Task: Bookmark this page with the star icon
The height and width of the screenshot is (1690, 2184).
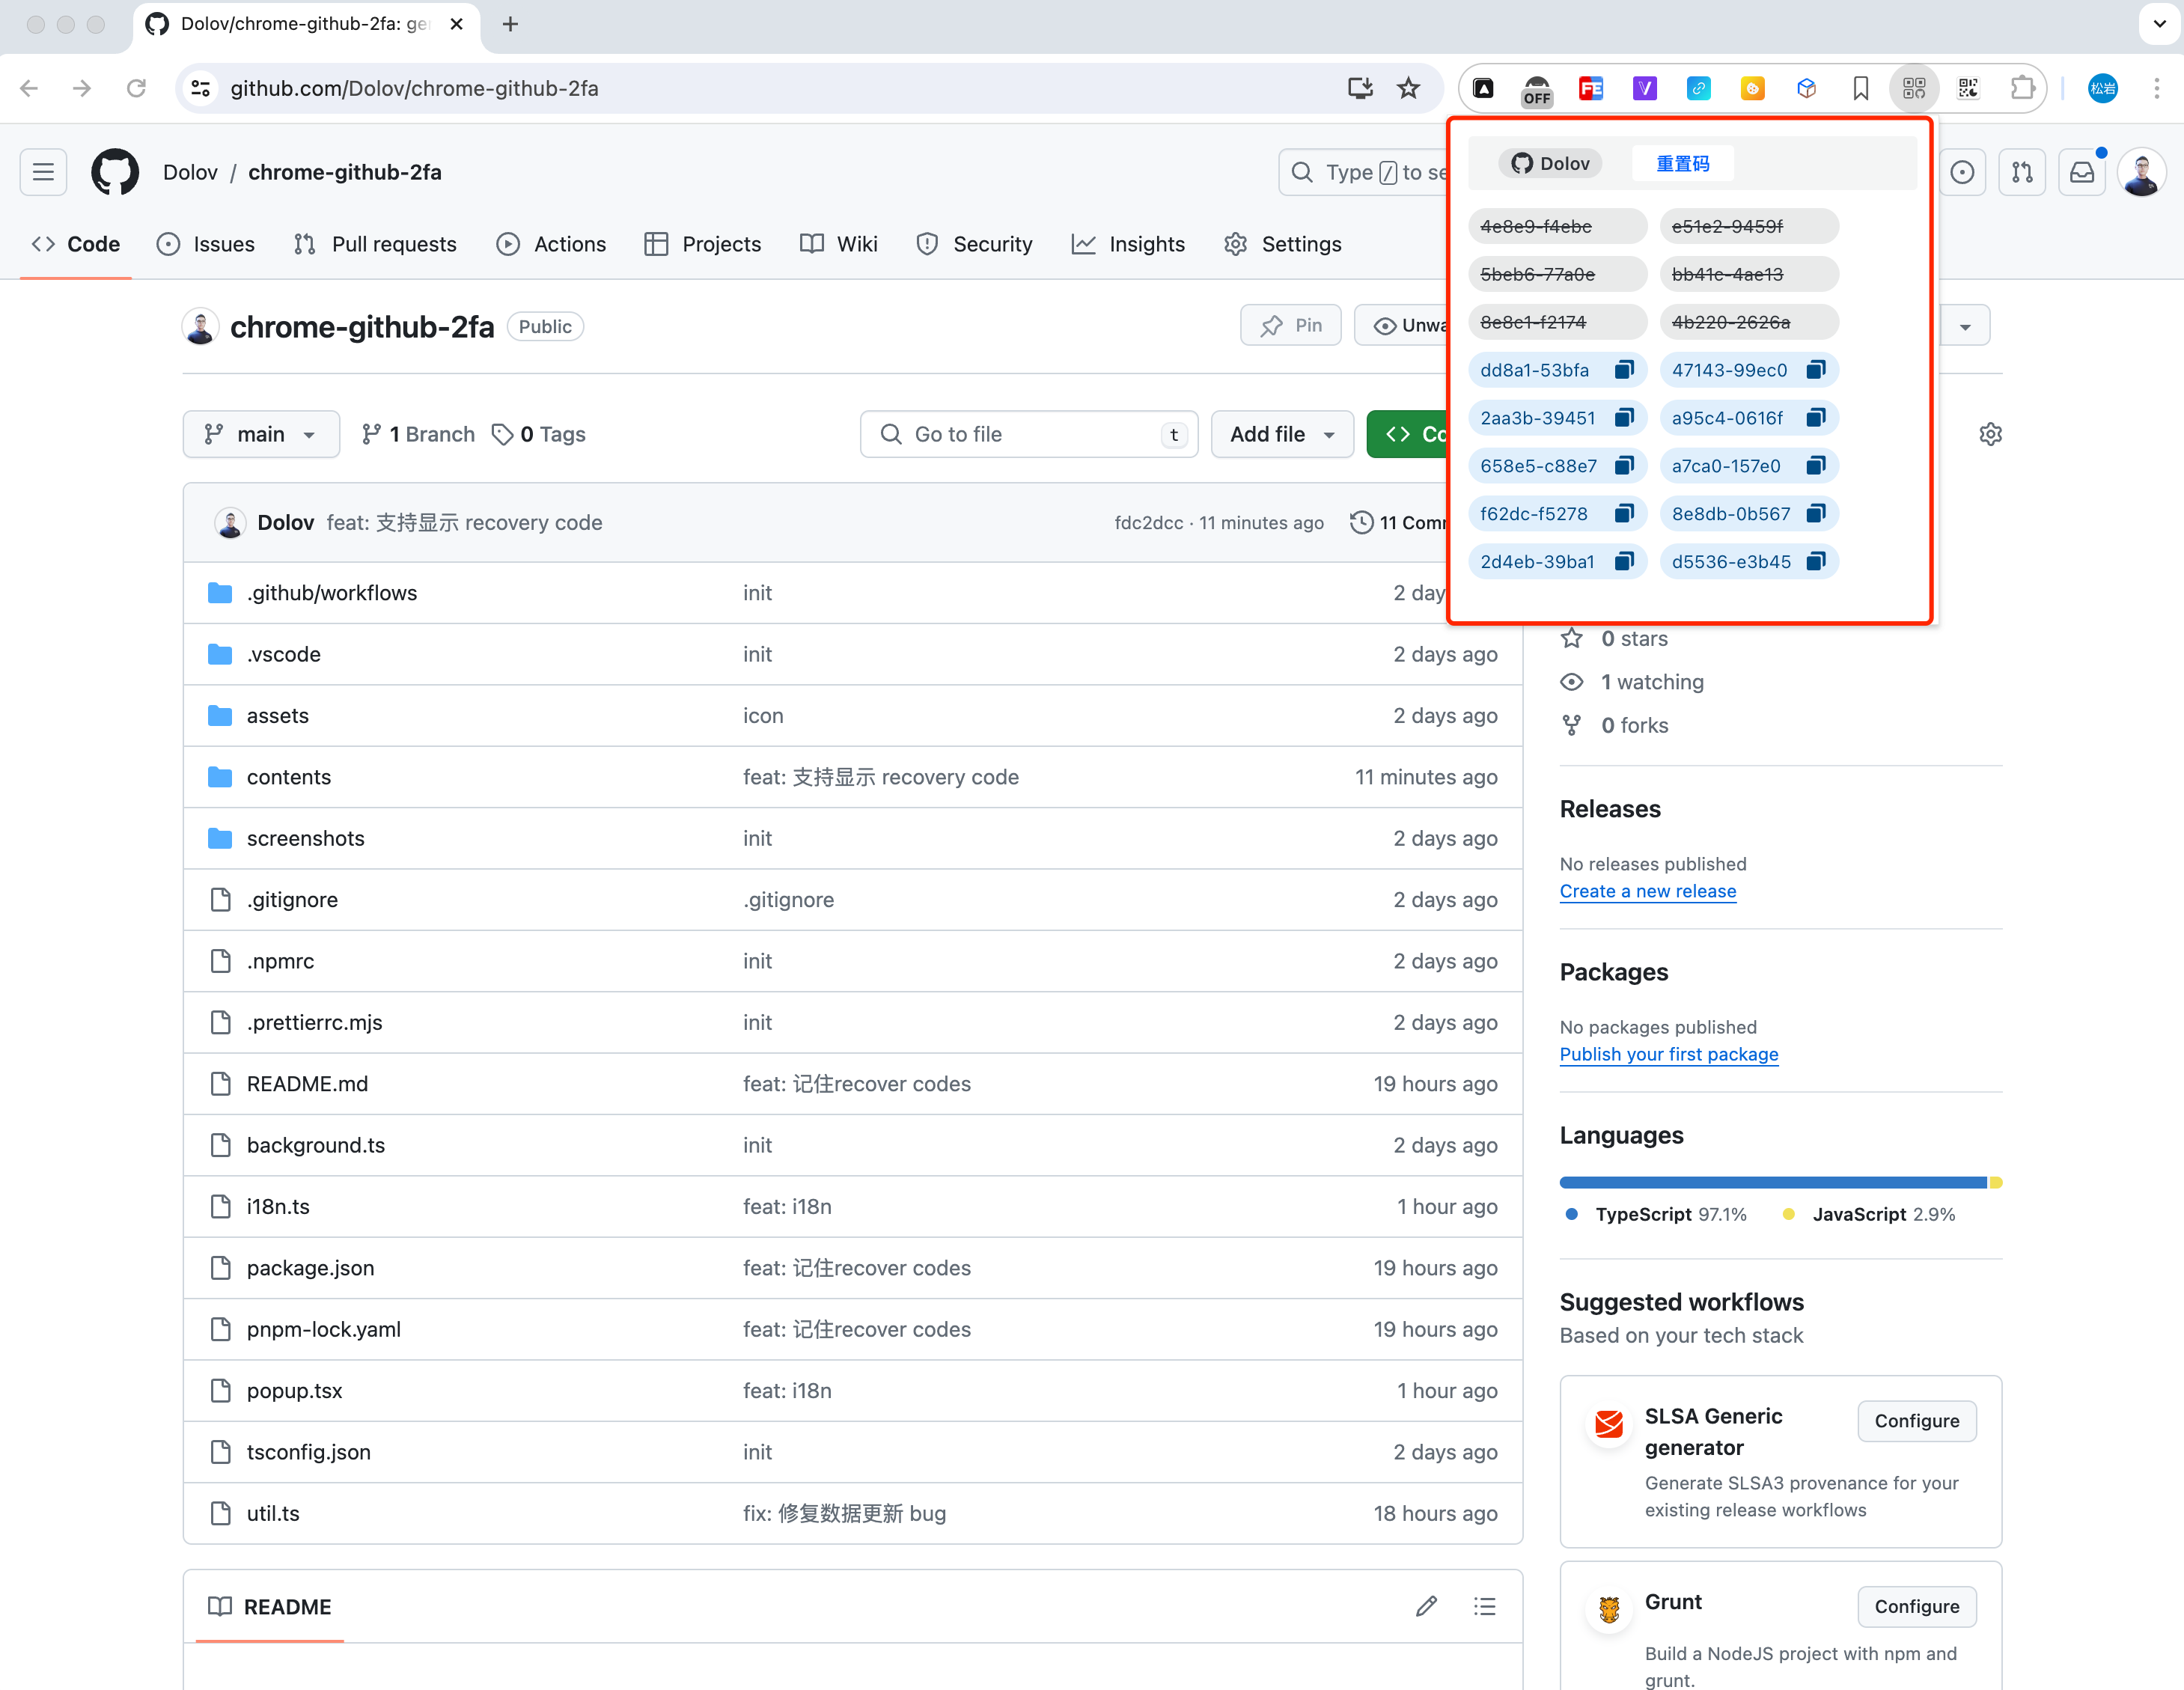Action: point(1408,88)
